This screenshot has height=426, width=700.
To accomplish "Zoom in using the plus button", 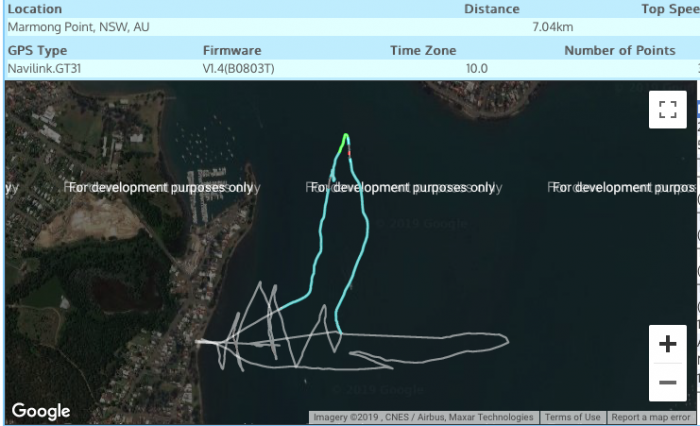I will click(667, 344).
